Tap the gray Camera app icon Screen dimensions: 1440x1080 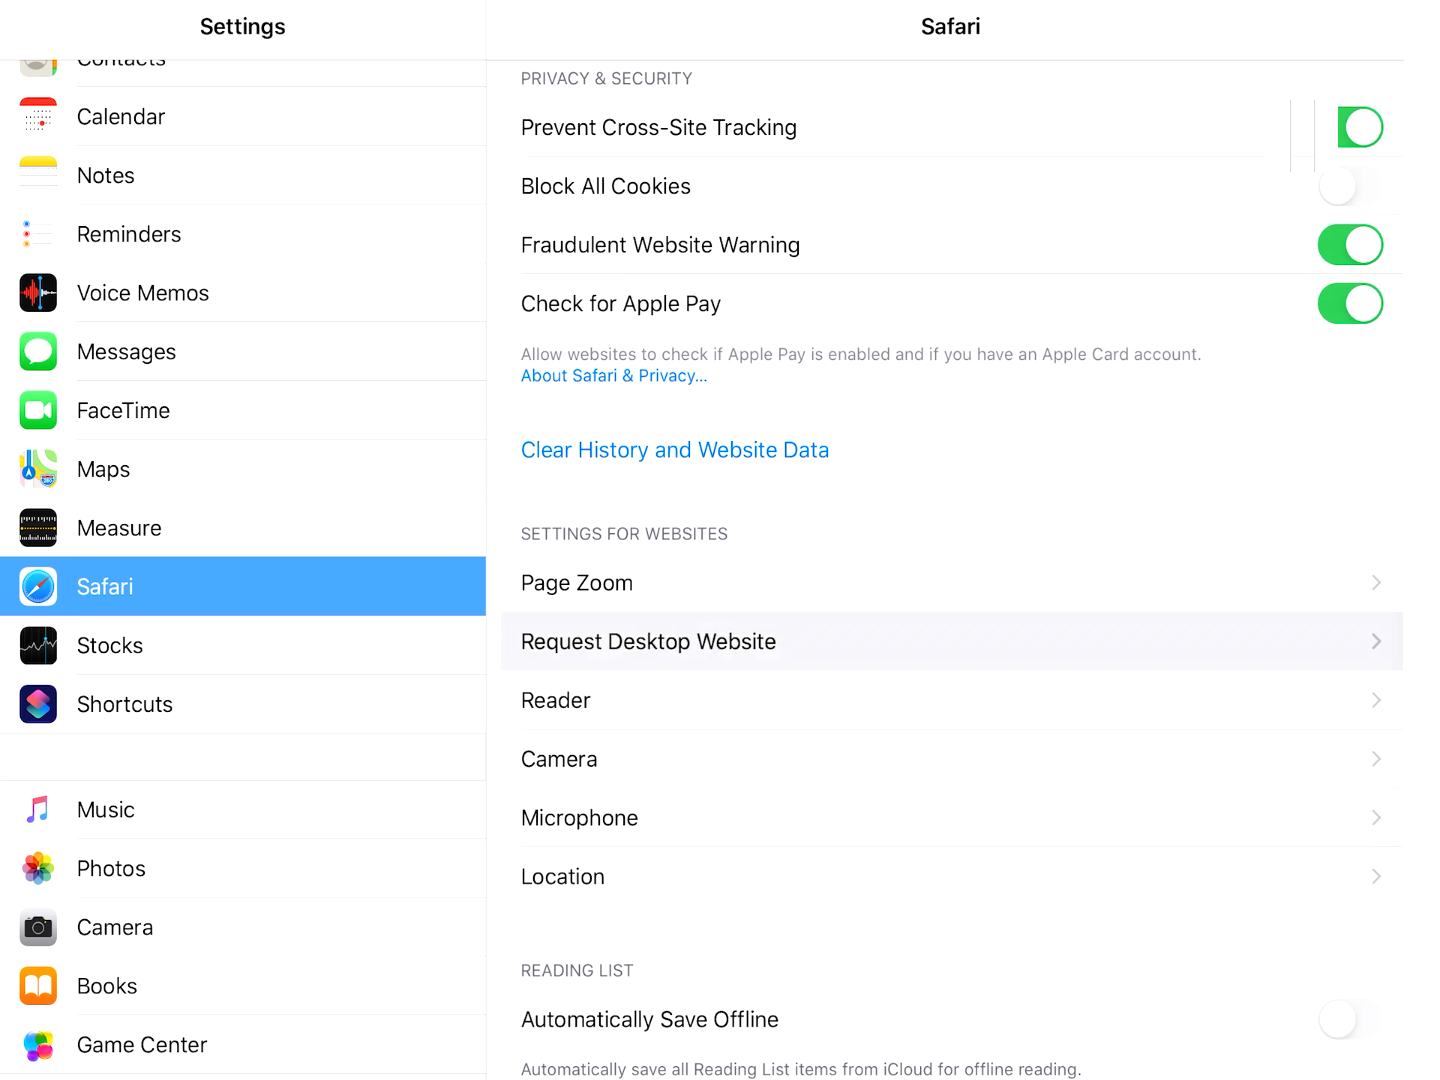(x=38, y=928)
